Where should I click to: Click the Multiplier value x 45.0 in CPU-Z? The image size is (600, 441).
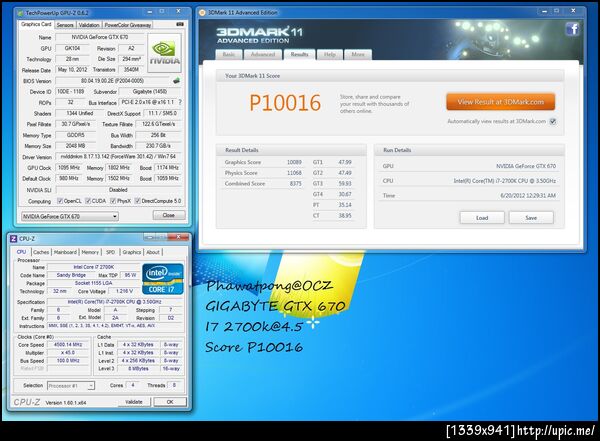68,353
